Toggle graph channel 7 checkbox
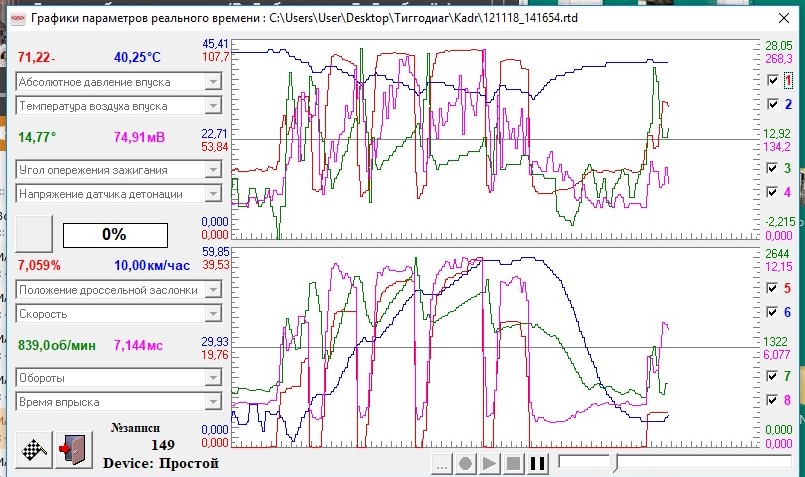Viewport: 805px width, 477px height. coord(772,376)
